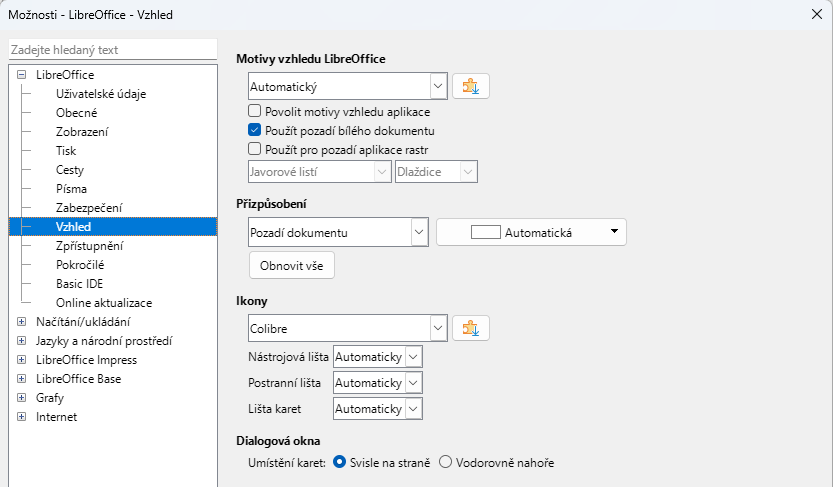This screenshot has width=833, height=487.
Task: Expand the Grafy tree node
Action: (x=21, y=397)
